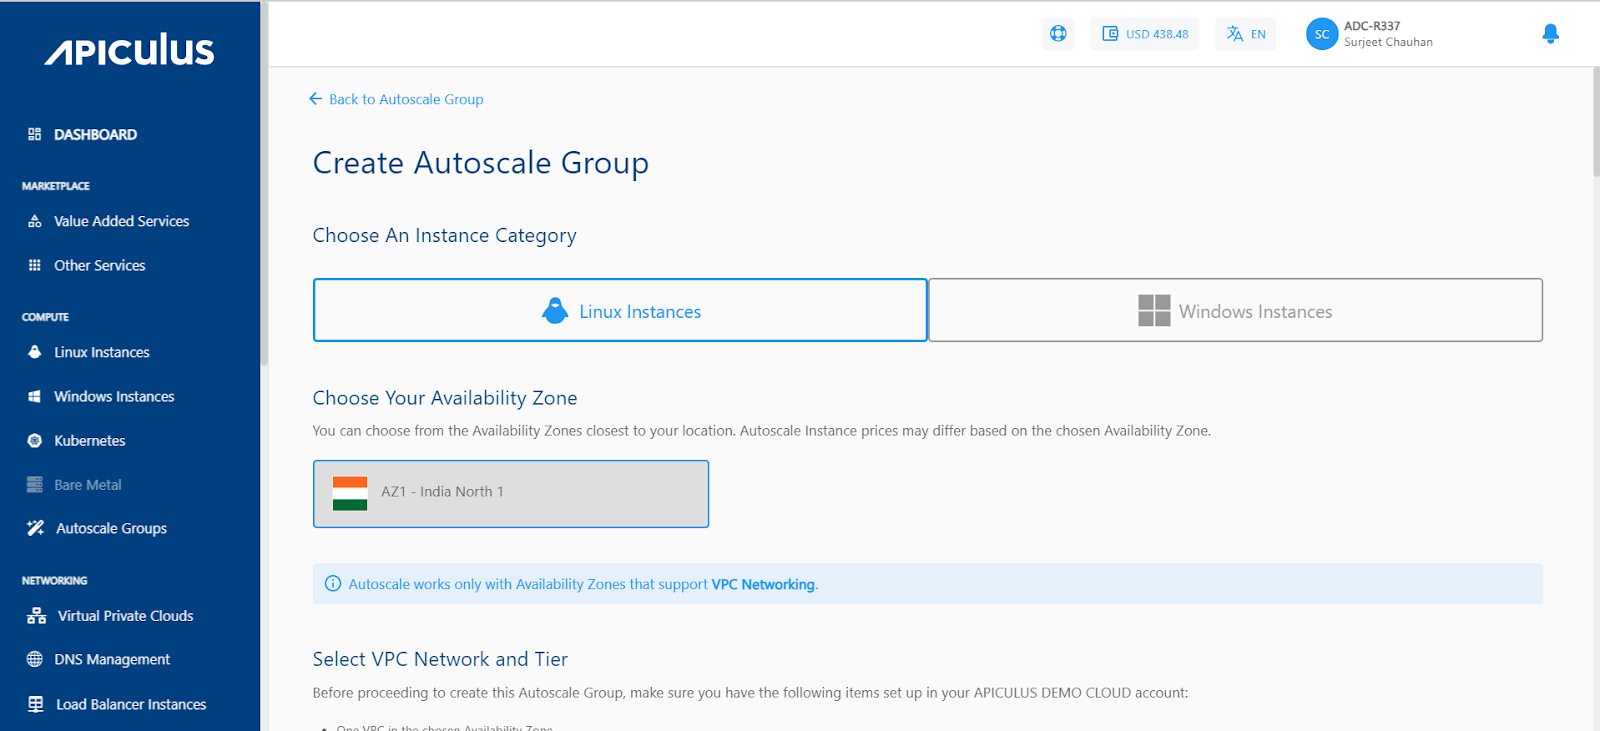The image size is (1600, 731).
Task: Click the page vertical scrollbar
Action: pyautogui.click(x=1595, y=122)
